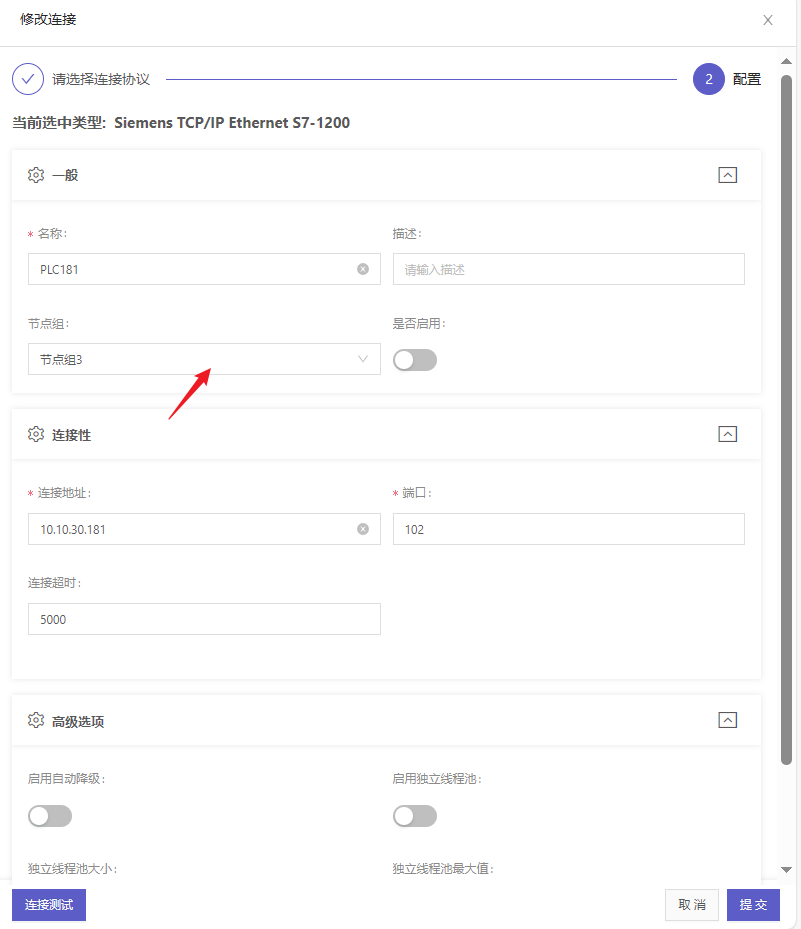Collapse the 高级选项 section
801x929 pixels.
(x=728, y=720)
